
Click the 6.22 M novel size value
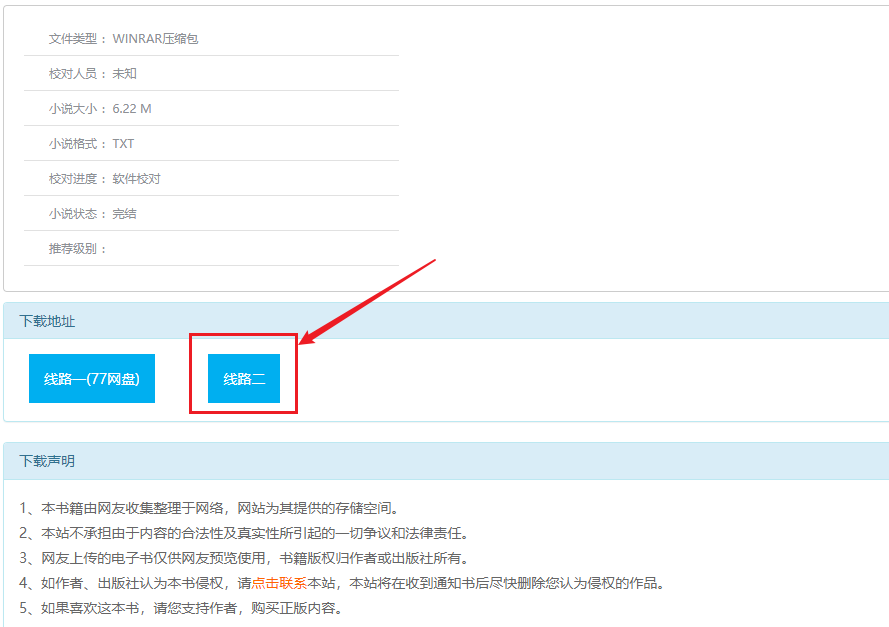[x=132, y=109]
